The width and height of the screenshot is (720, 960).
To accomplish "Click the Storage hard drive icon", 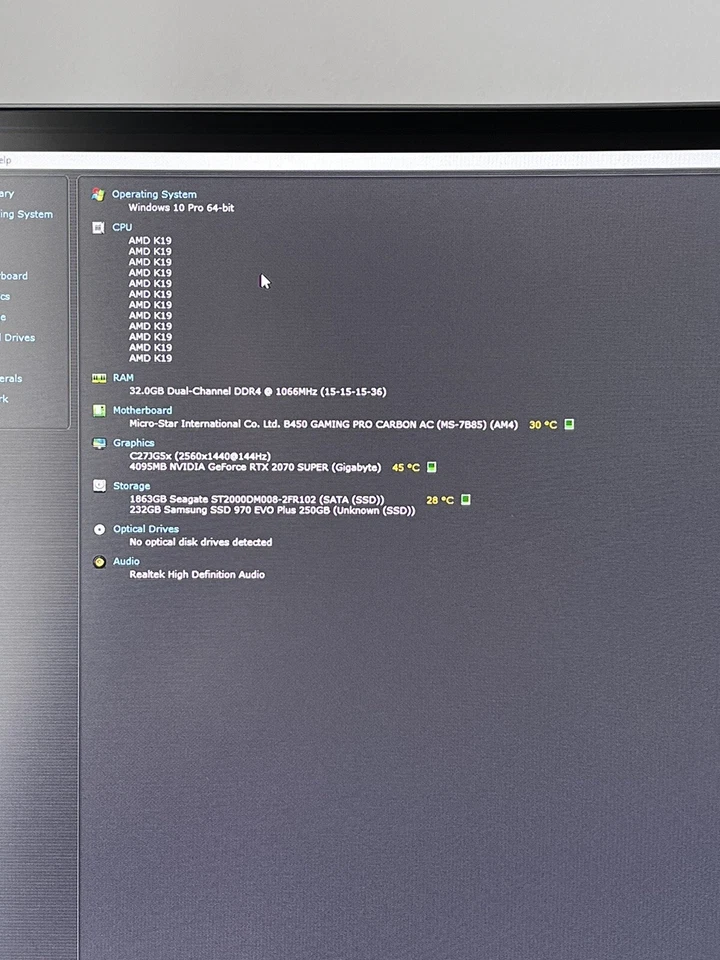I will 99,486.
